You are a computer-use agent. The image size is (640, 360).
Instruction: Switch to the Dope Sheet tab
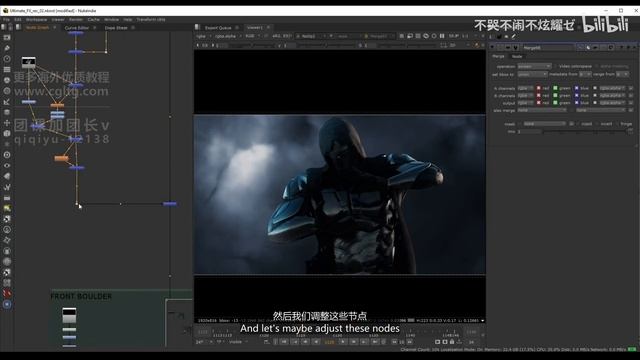coord(116,28)
